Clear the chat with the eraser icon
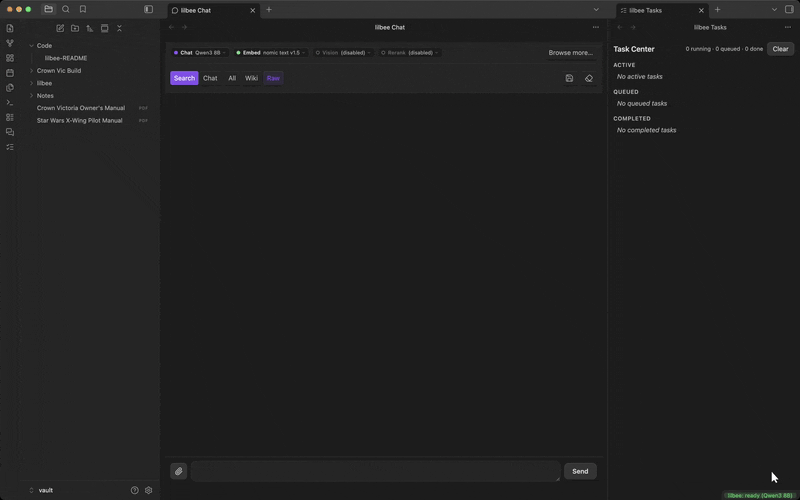 coord(589,78)
